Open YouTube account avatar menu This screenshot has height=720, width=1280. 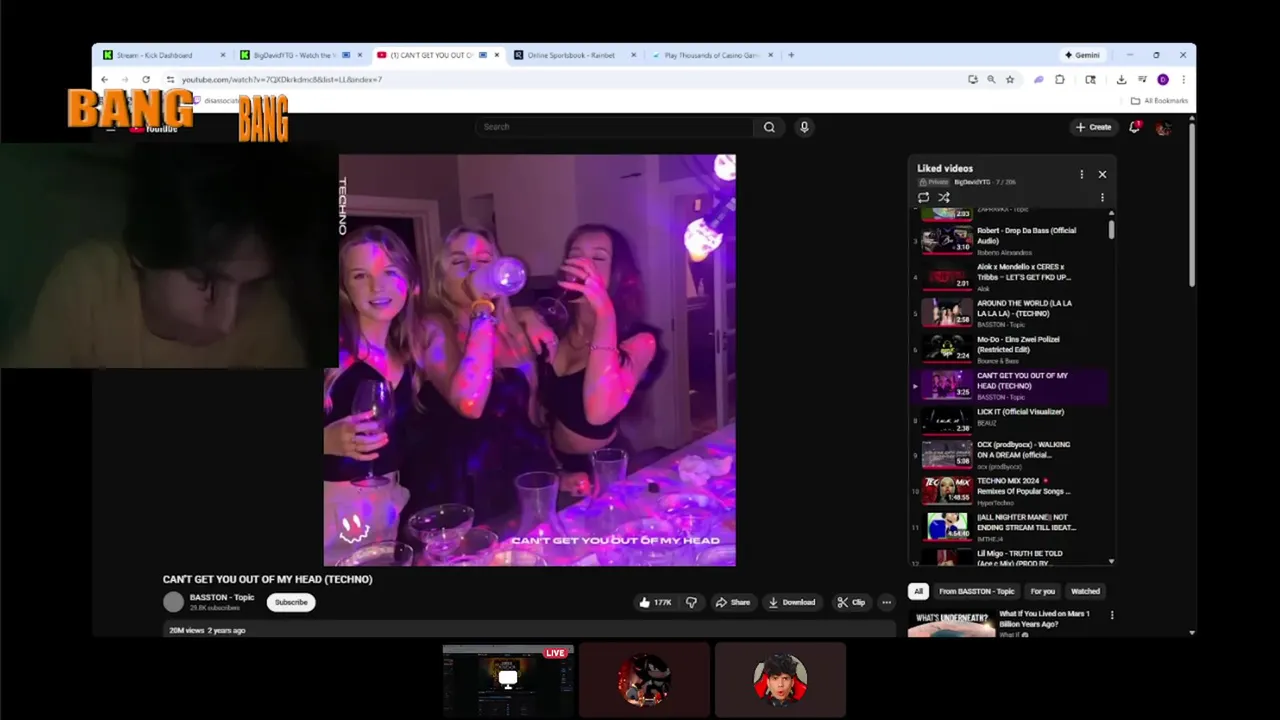(x=1163, y=128)
